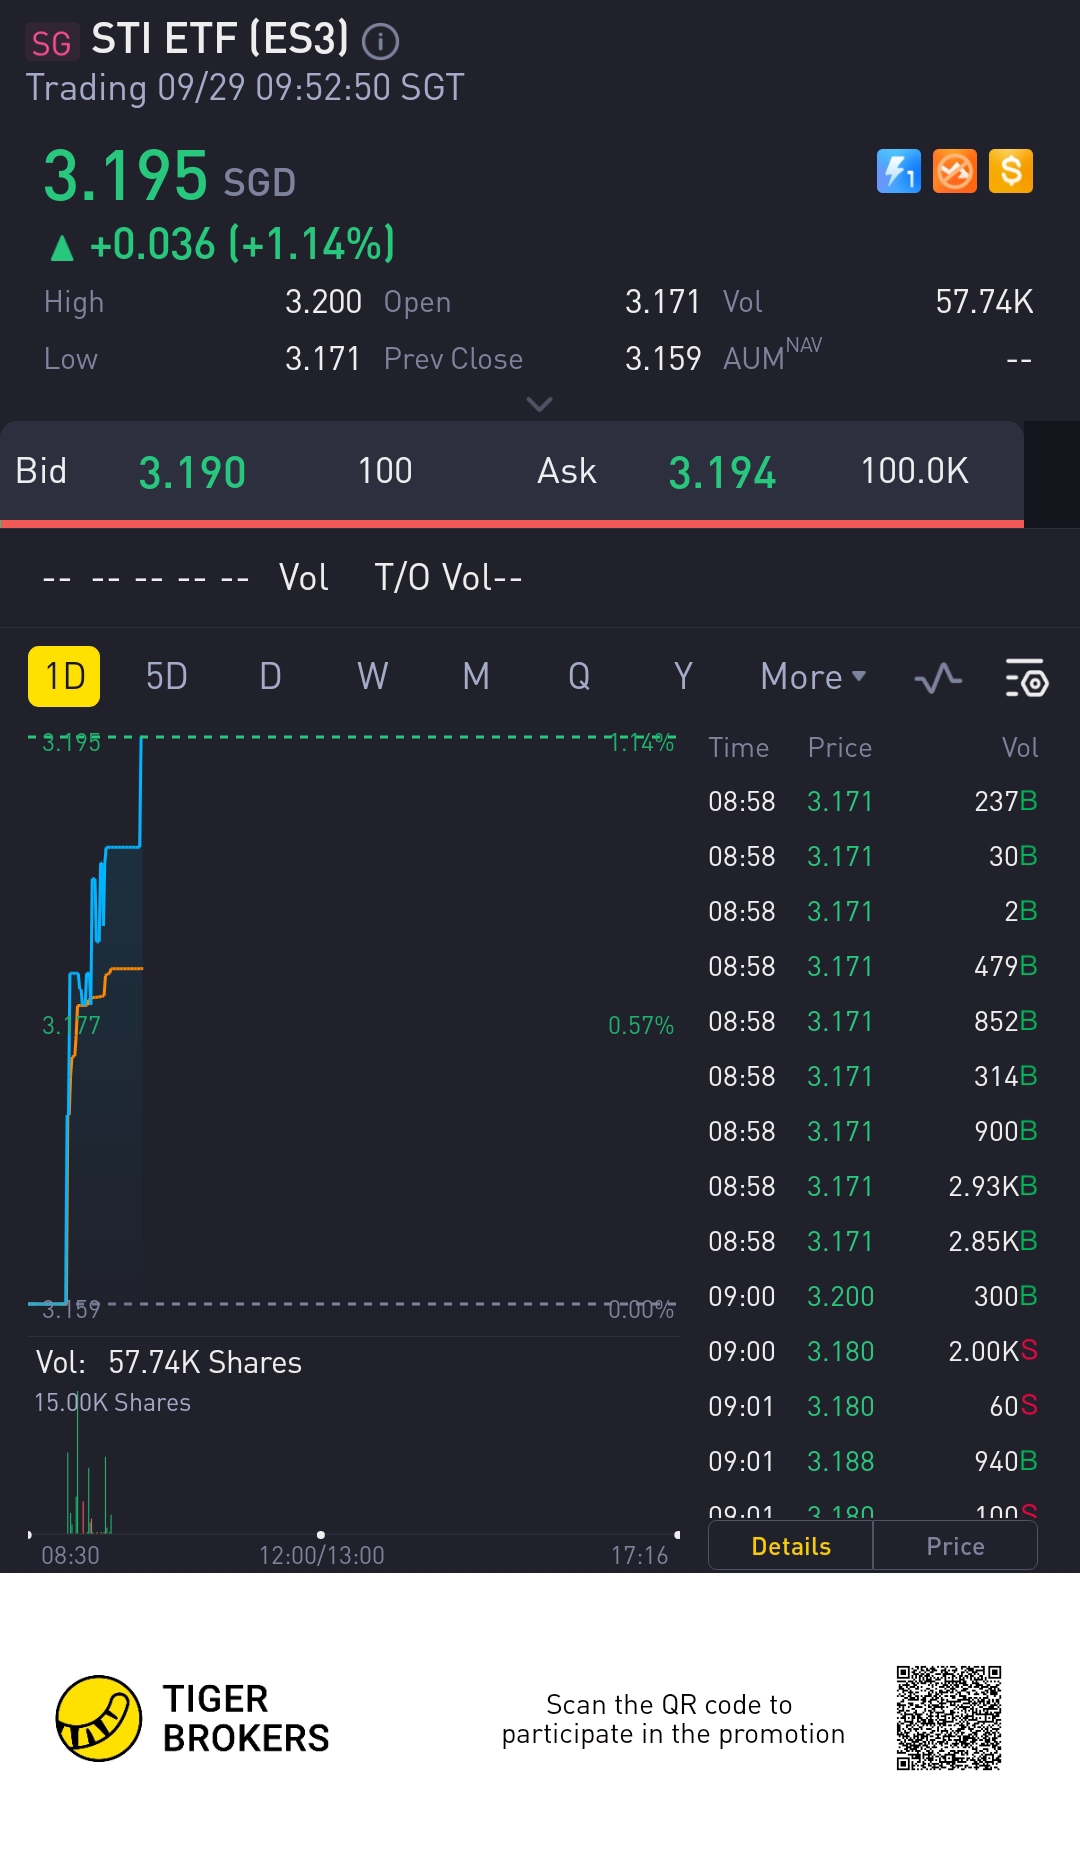Tap the Tiger Brokers logo
Viewport: 1080px width, 1864px height.
[99, 1718]
